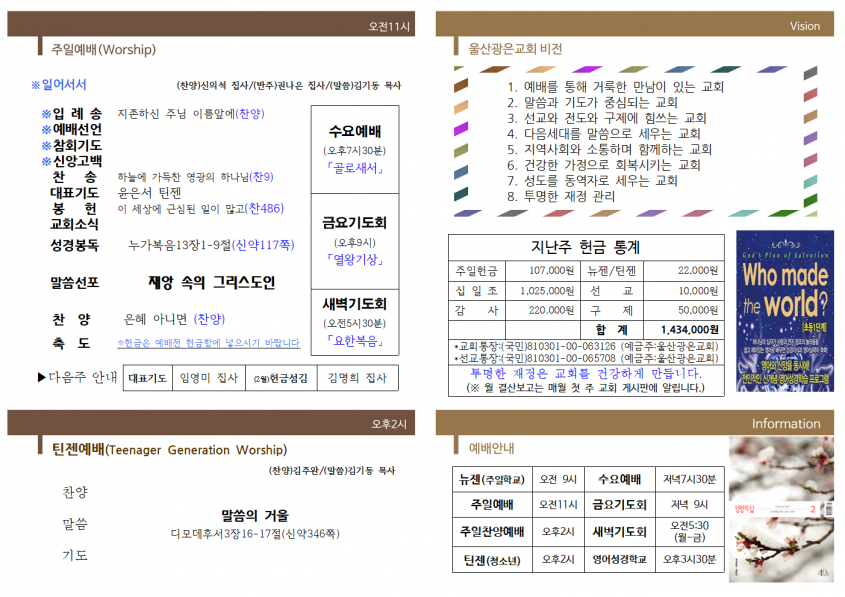Screen dimensions: 845x597
Task: Click the 틴젠예배 Teenager Generation Worship heading
Action: pos(169,449)
